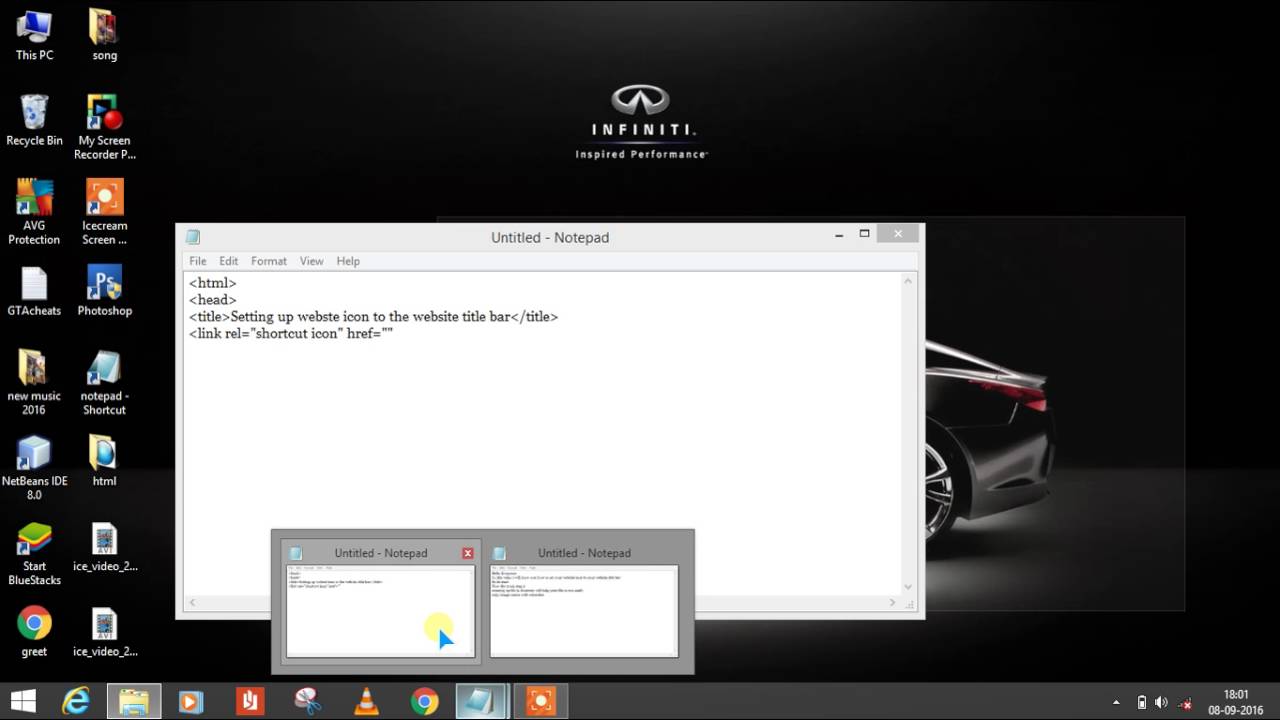The height and width of the screenshot is (720, 1280).
Task: Open the View menu in Notepad
Action: coord(311,261)
